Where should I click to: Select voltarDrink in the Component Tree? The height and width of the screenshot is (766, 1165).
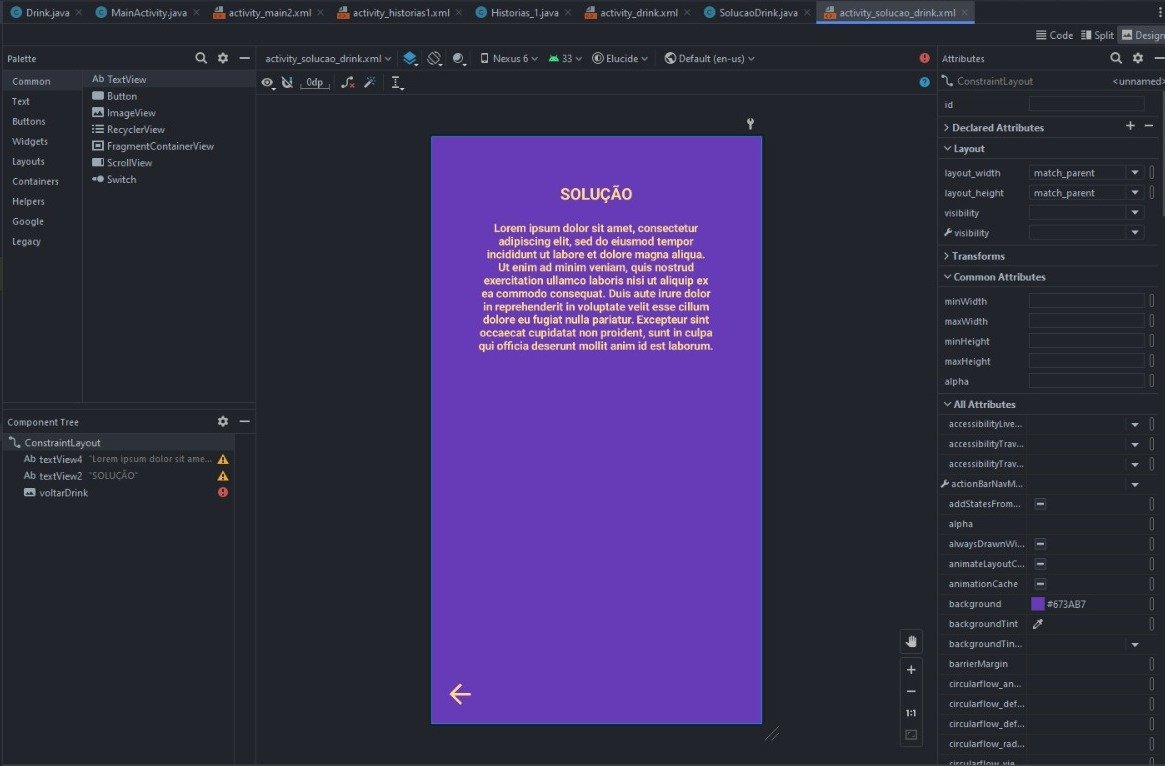(63, 493)
